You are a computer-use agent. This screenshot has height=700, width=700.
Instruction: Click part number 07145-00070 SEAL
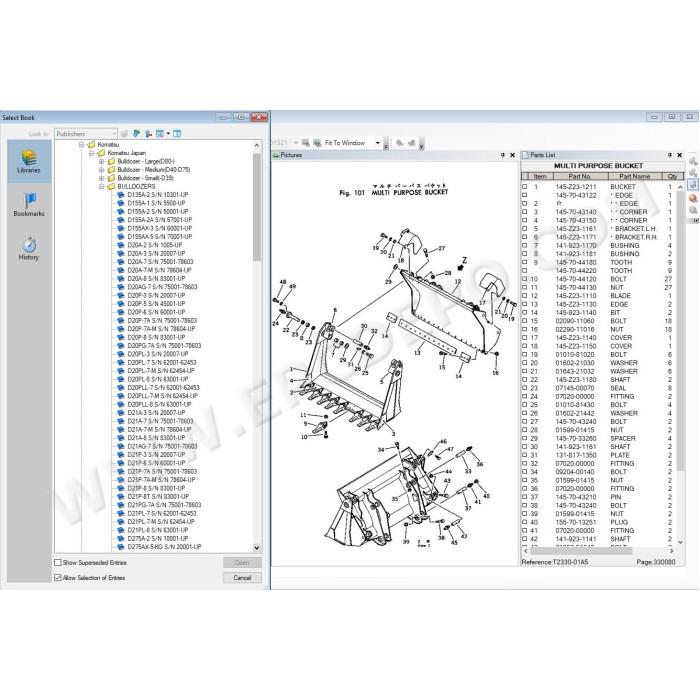point(575,388)
